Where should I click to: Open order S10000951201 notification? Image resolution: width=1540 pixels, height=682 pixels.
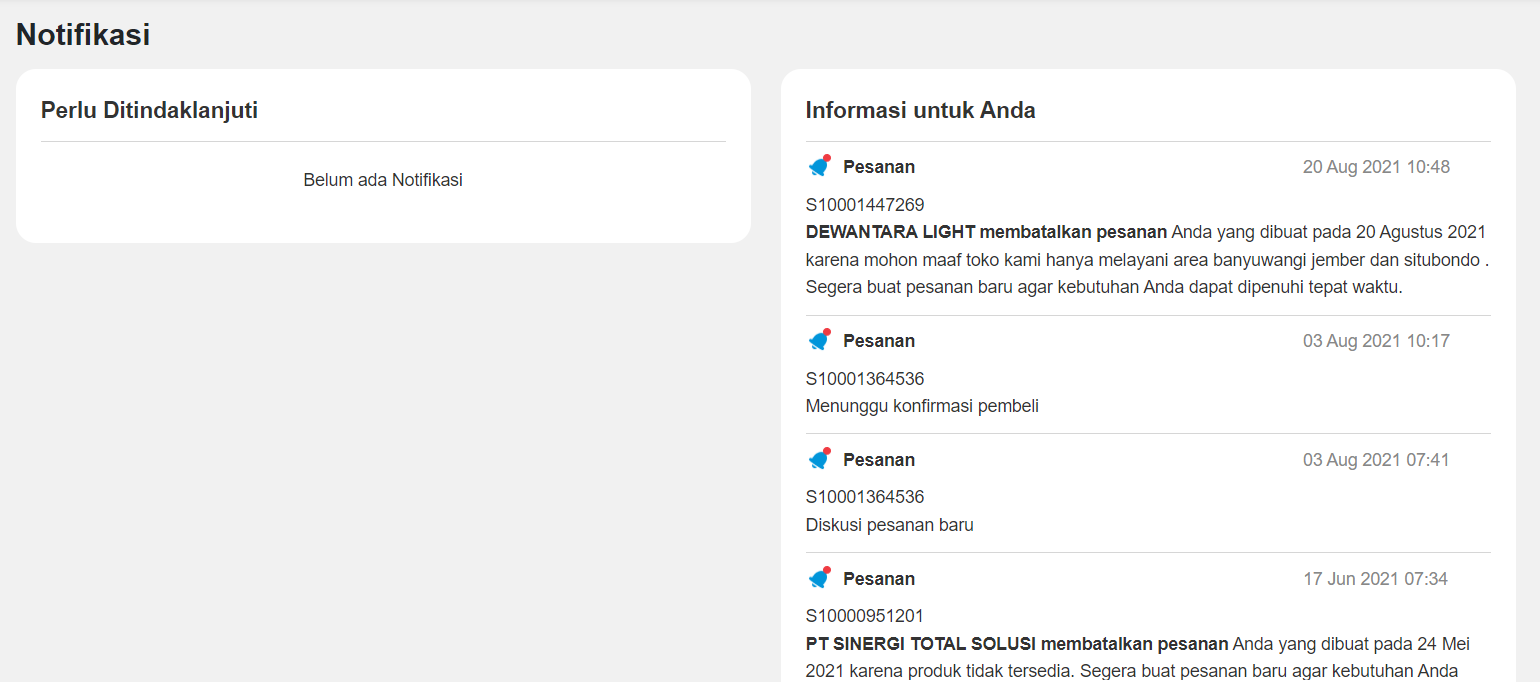pyautogui.click(x=865, y=616)
